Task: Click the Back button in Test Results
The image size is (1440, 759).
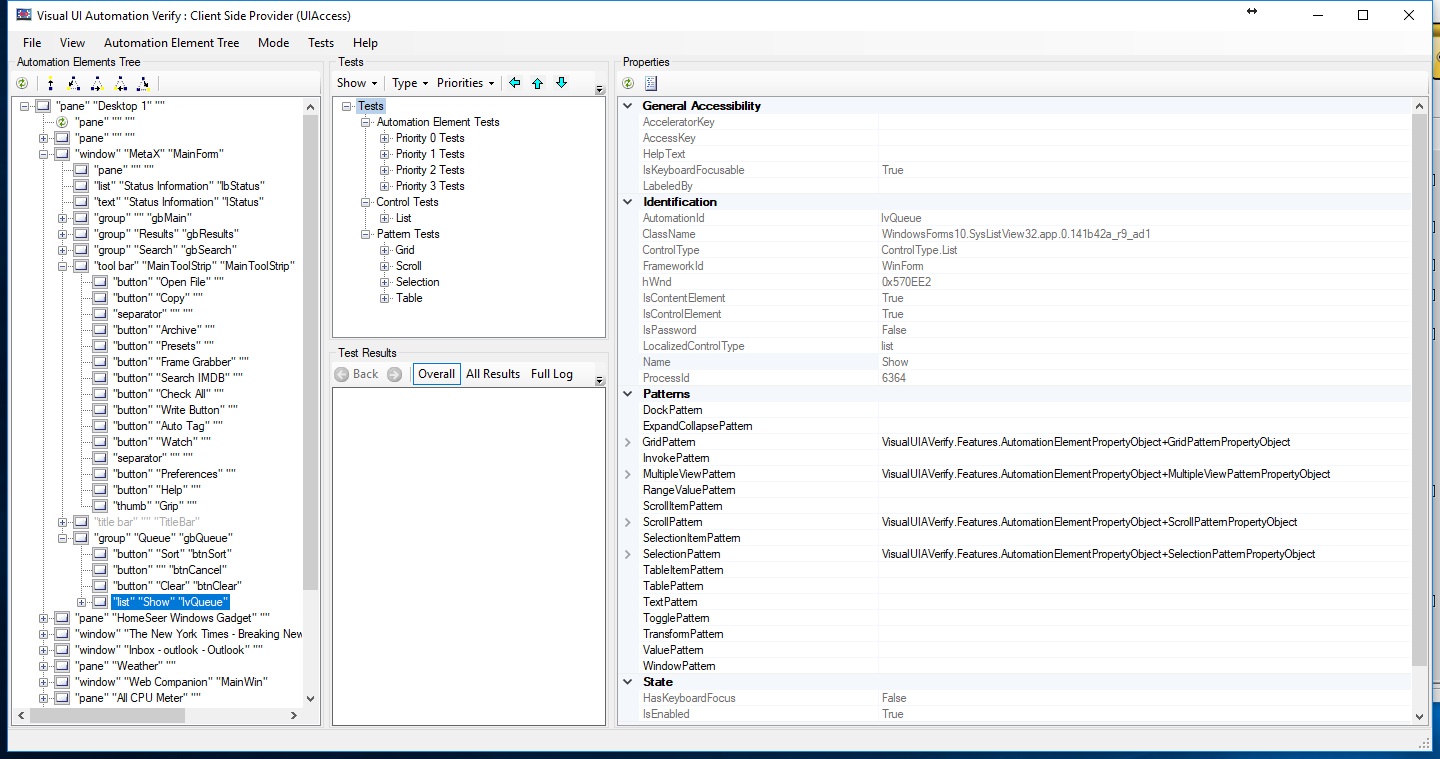Action: click(x=357, y=373)
